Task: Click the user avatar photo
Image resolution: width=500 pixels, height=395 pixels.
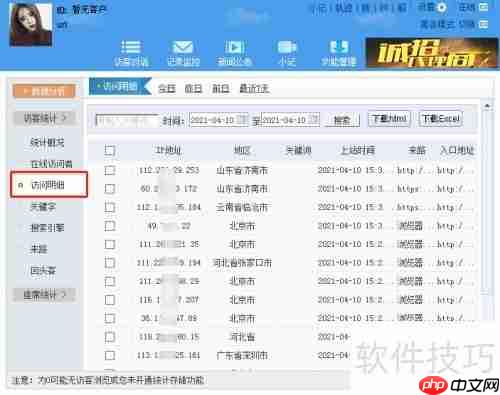Action: point(31,24)
